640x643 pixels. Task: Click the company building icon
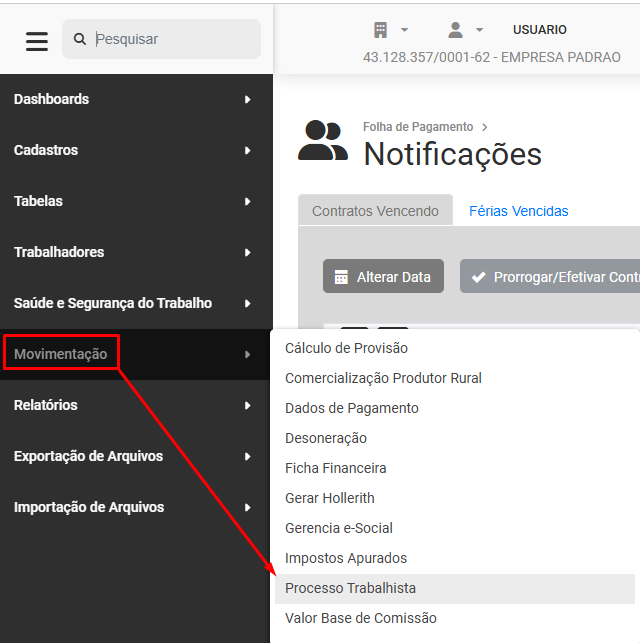click(380, 30)
